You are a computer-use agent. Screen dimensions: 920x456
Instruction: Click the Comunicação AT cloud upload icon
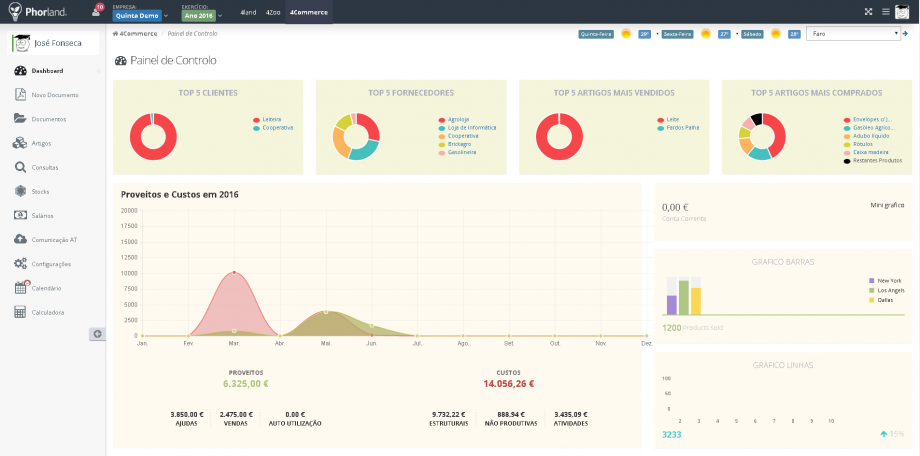point(21,239)
